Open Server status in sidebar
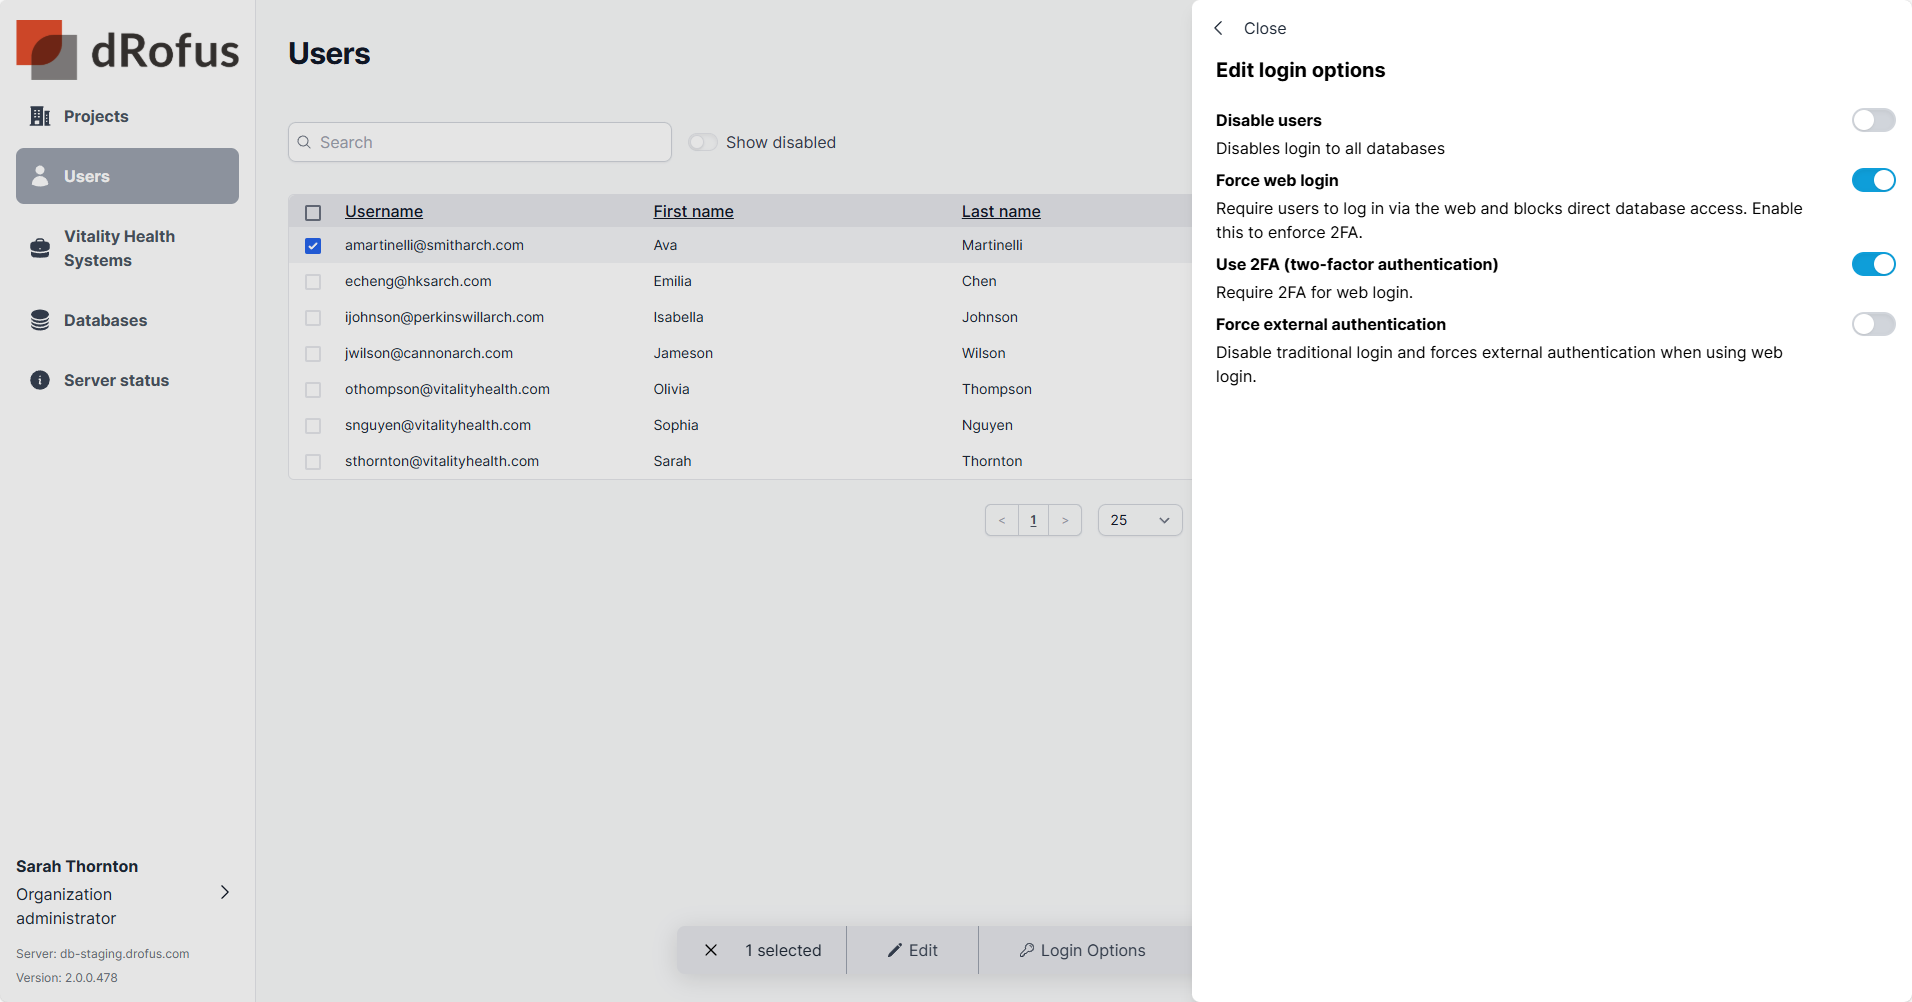1912x1002 pixels. pos(116,380)
